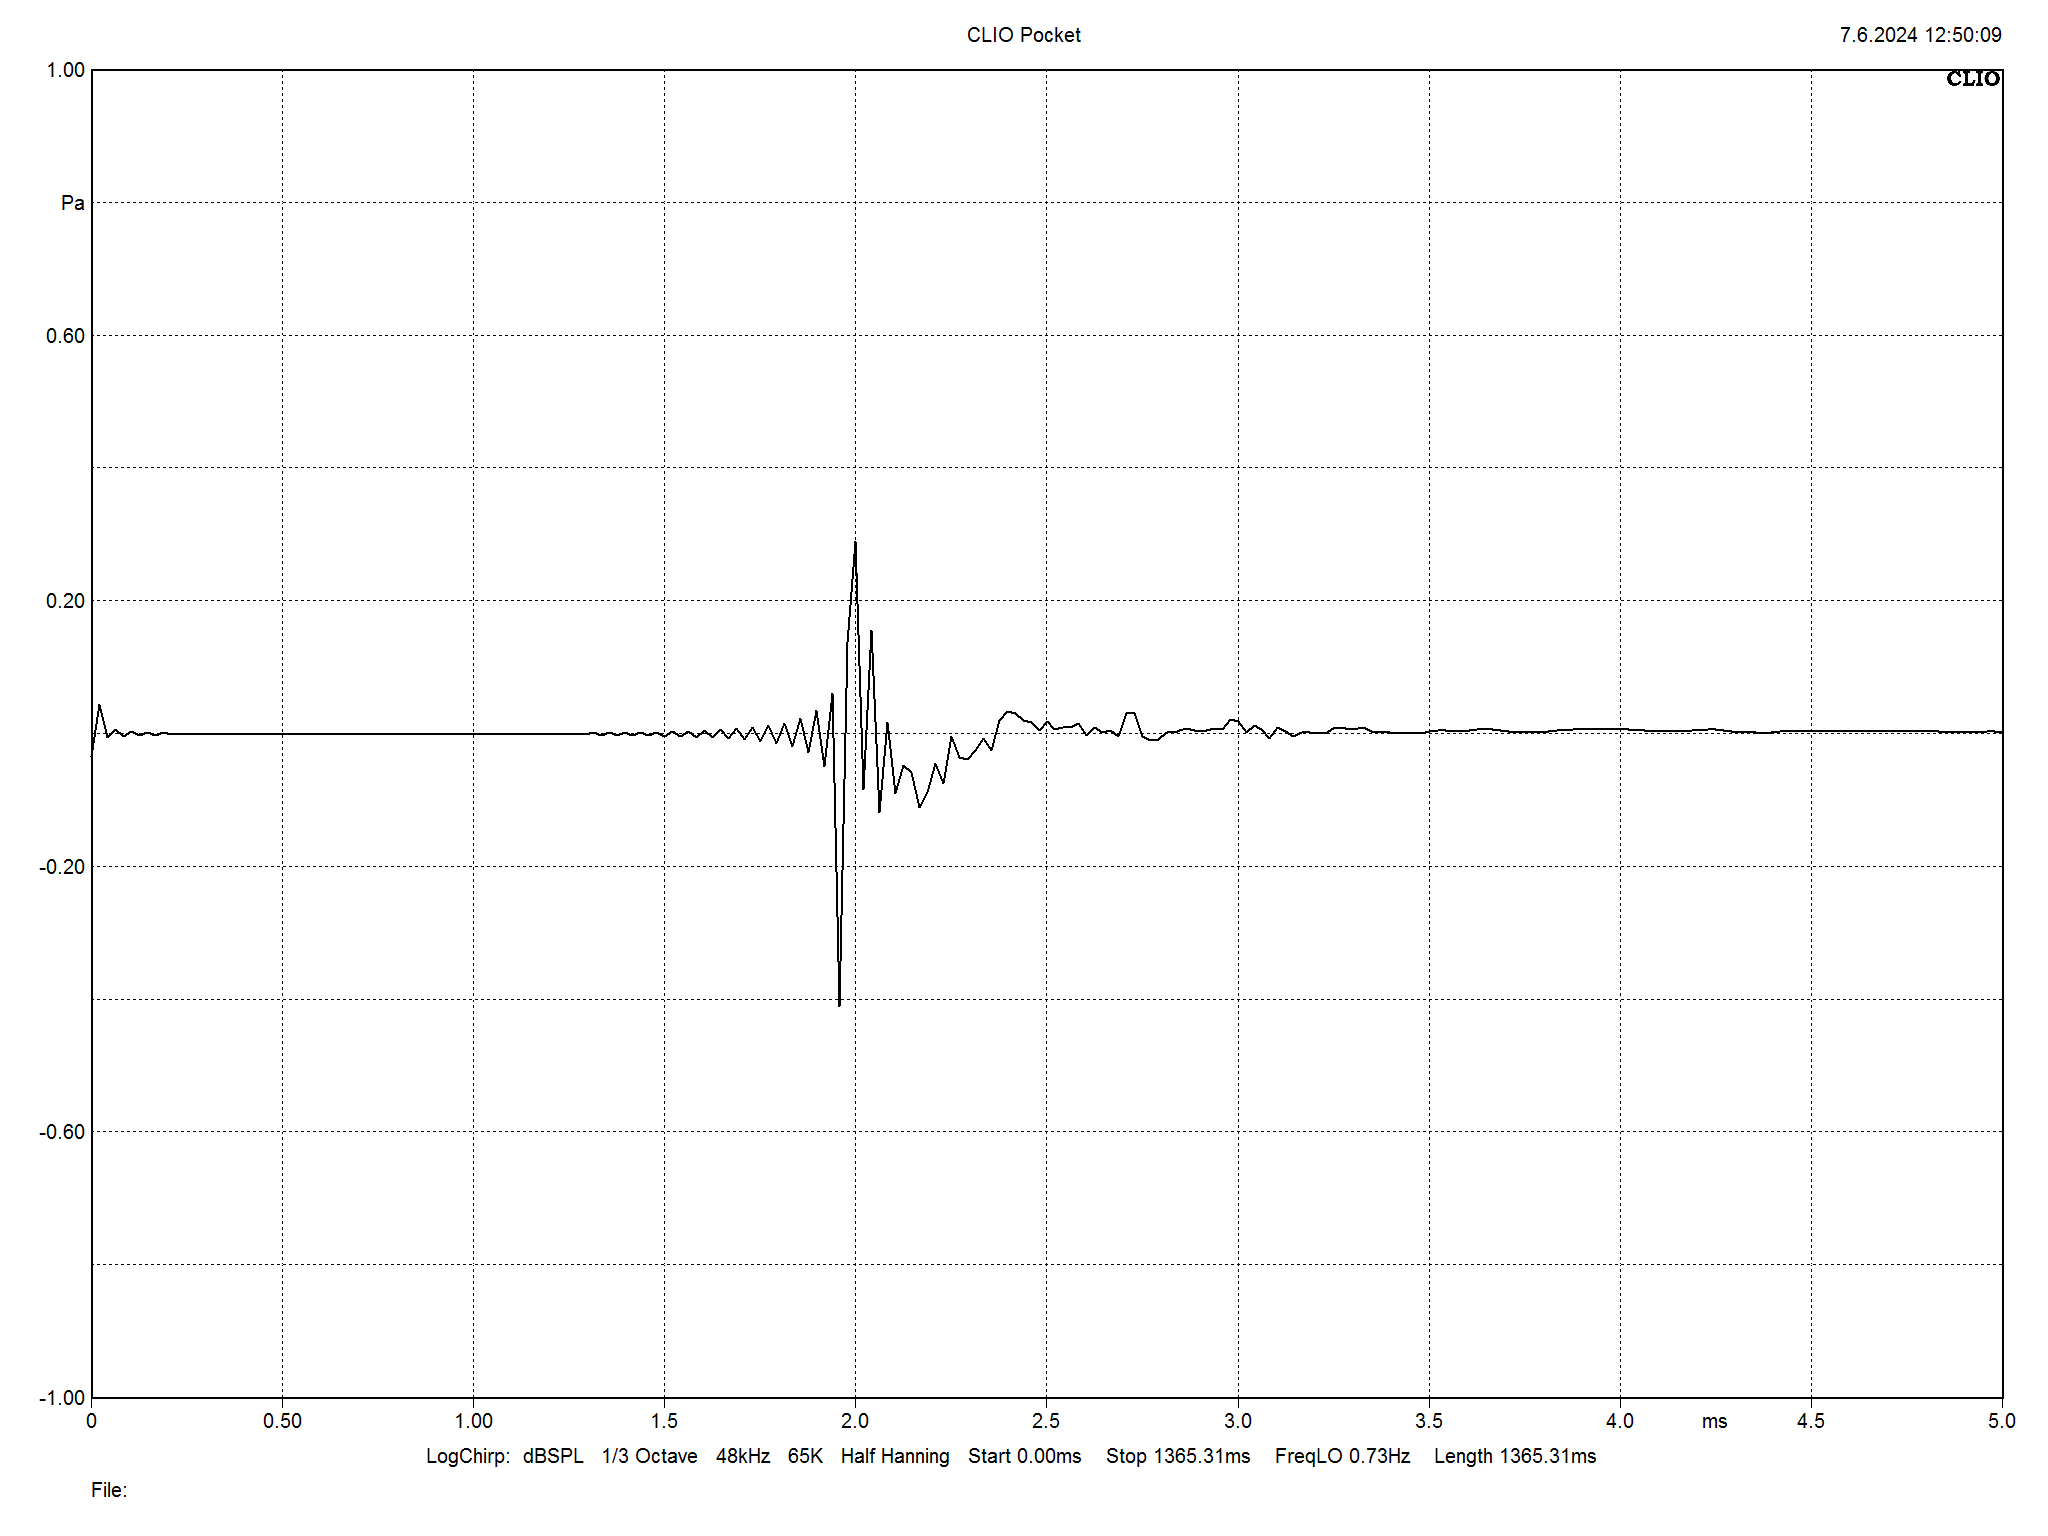Click the 4.5 x-axis label
The height and width of the screenshot is (1536, 2048).
1811,1421
